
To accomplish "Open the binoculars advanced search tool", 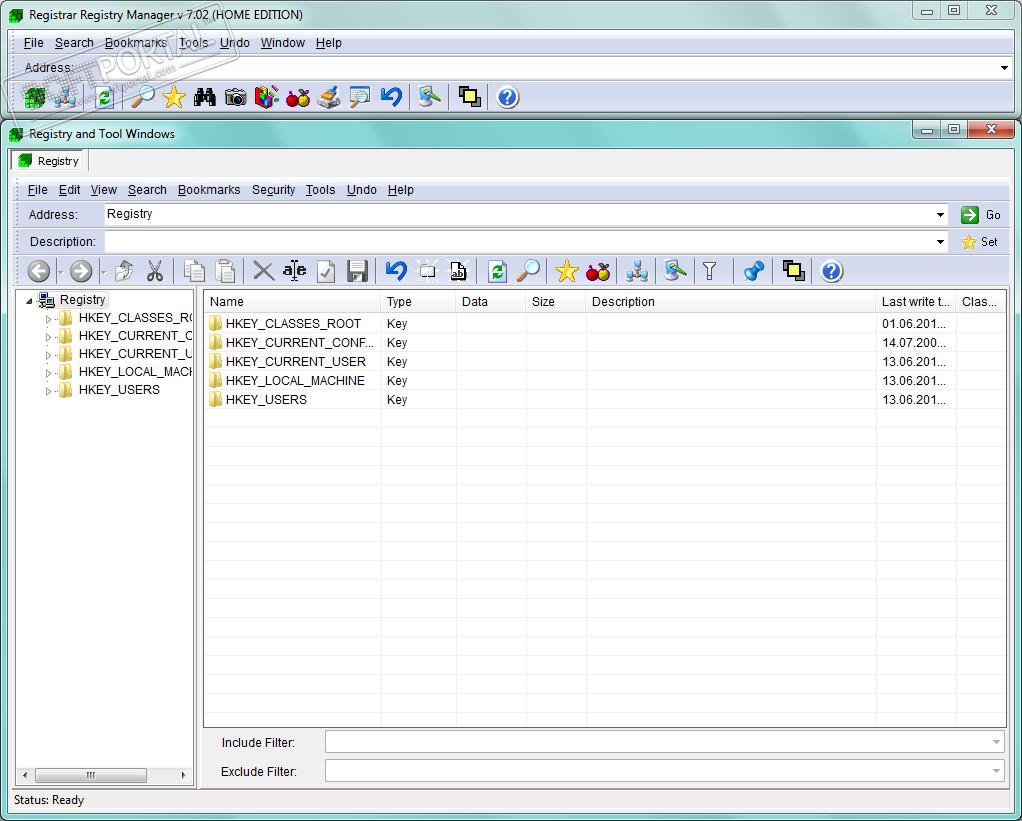I will (x=205, y=98).
